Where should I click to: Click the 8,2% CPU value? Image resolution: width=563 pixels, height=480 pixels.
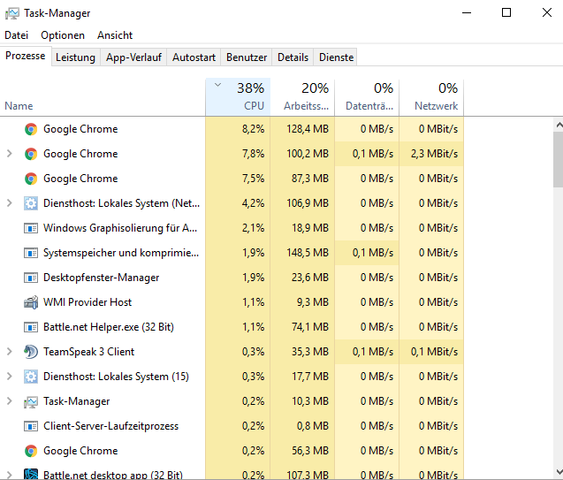(253, 129)
